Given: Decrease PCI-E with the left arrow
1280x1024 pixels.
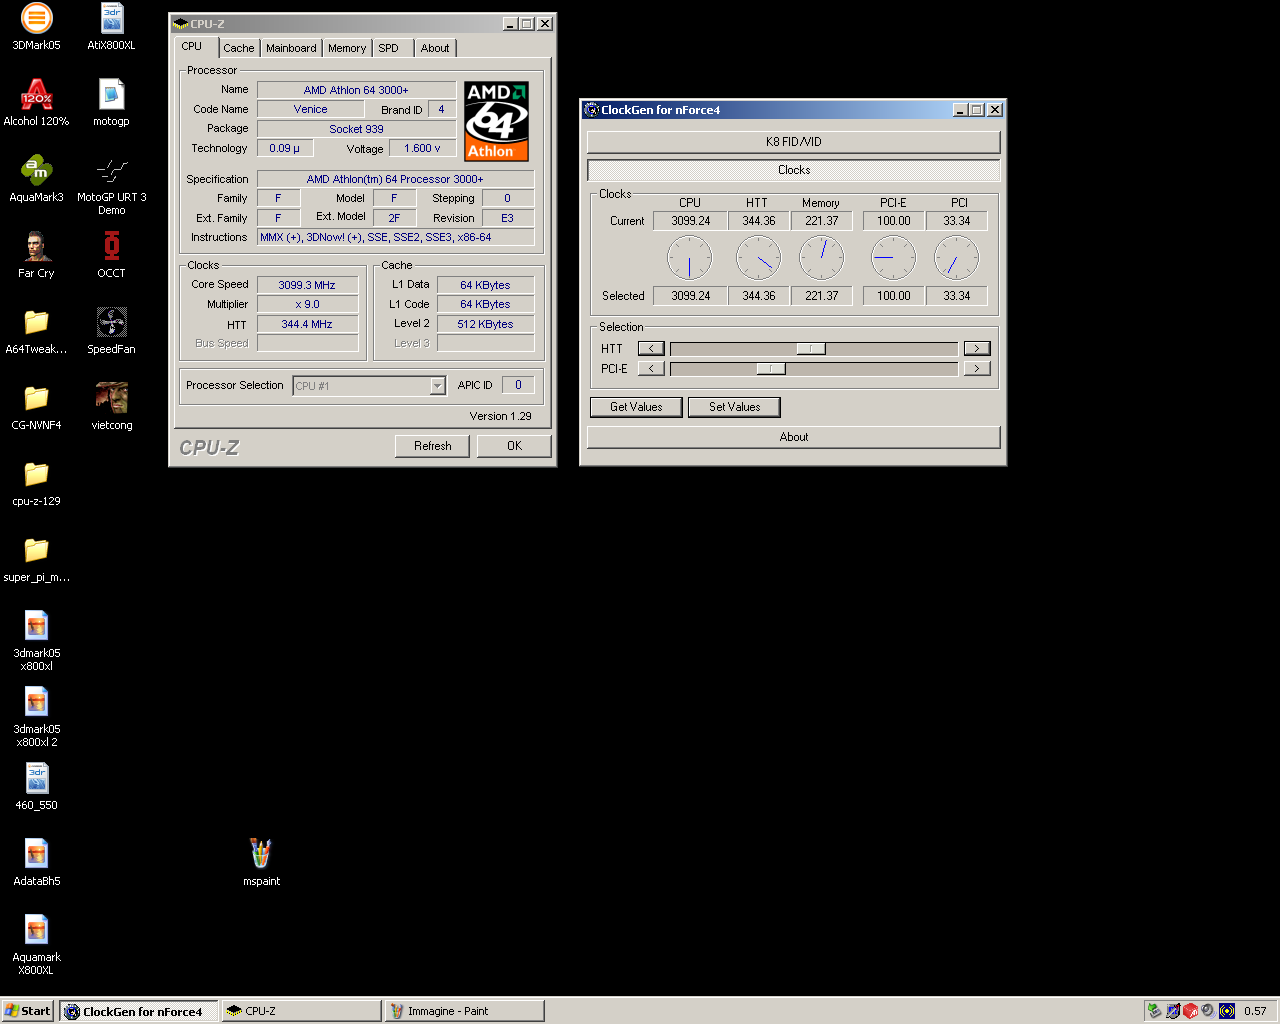Looking at the screenshot, I should (x=651, y=368).
